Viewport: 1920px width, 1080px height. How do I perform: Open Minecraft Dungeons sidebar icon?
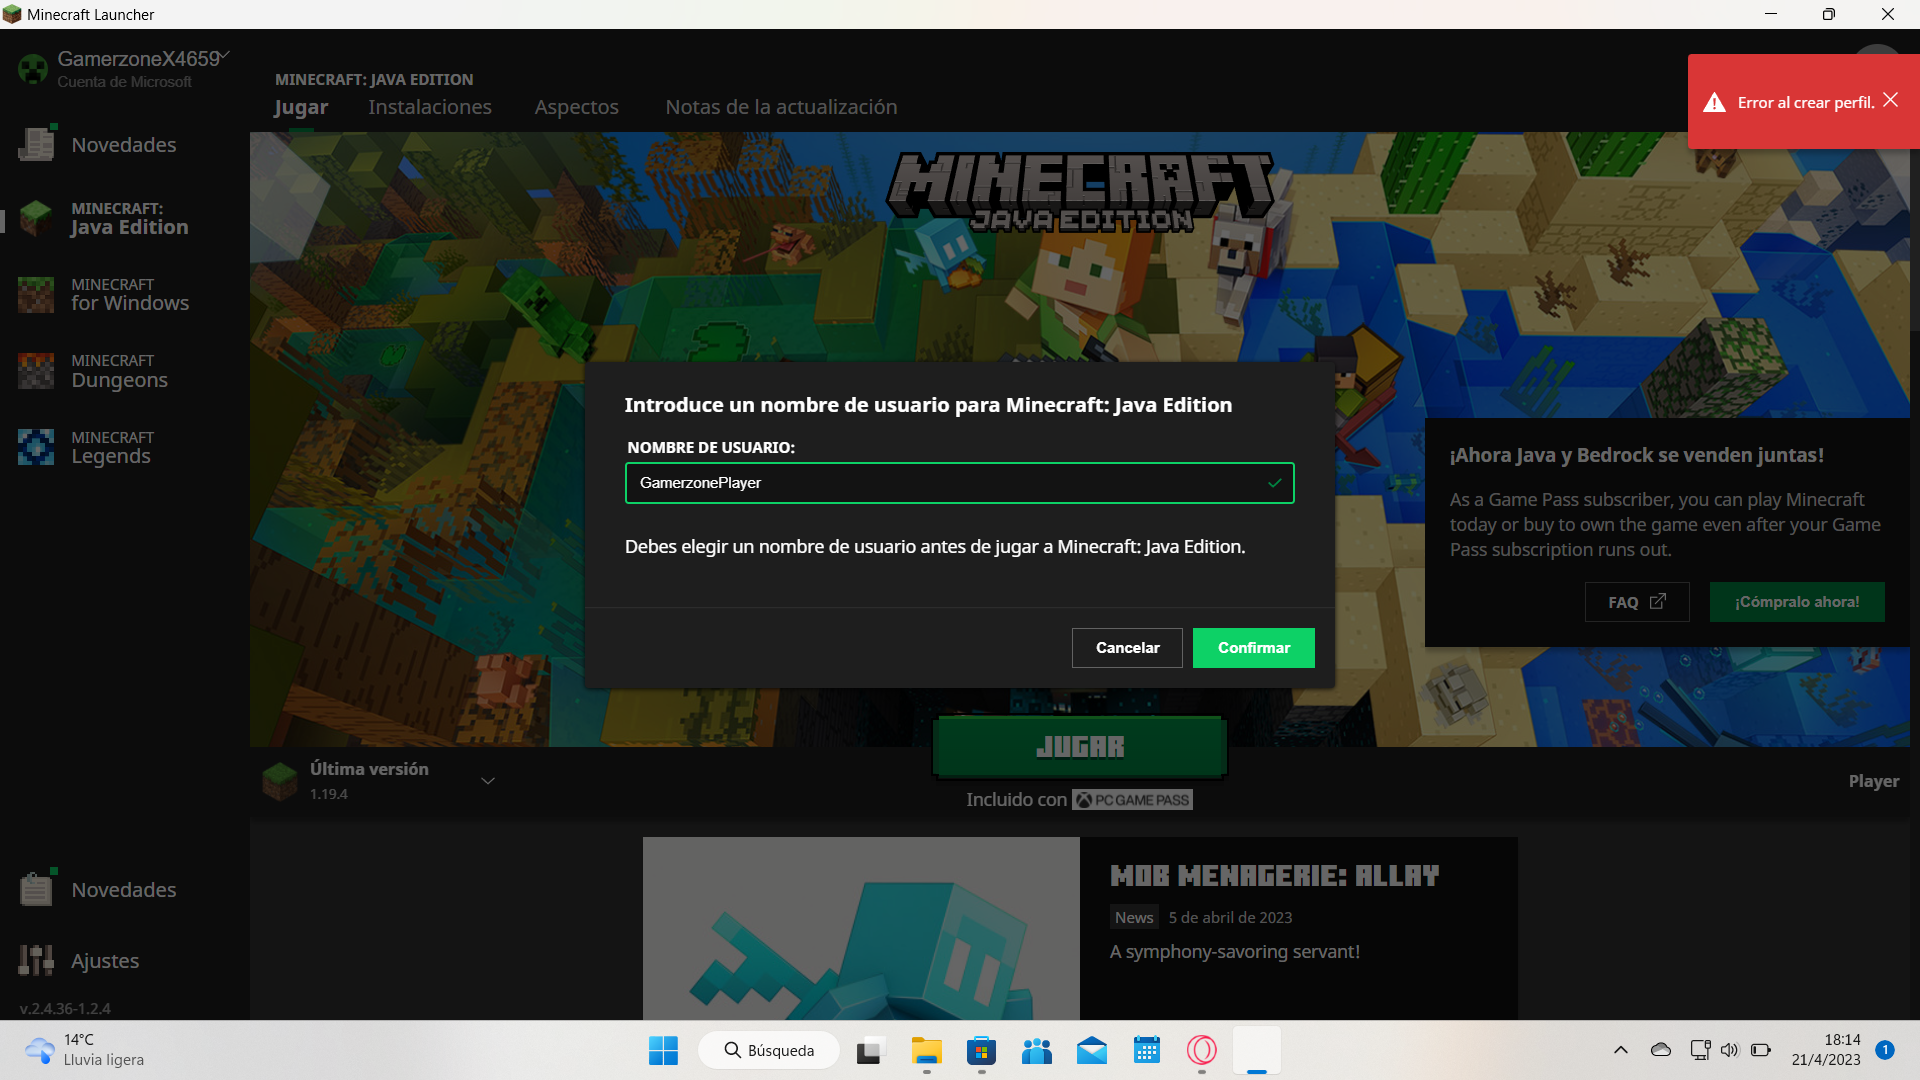(x=36, y=371)
